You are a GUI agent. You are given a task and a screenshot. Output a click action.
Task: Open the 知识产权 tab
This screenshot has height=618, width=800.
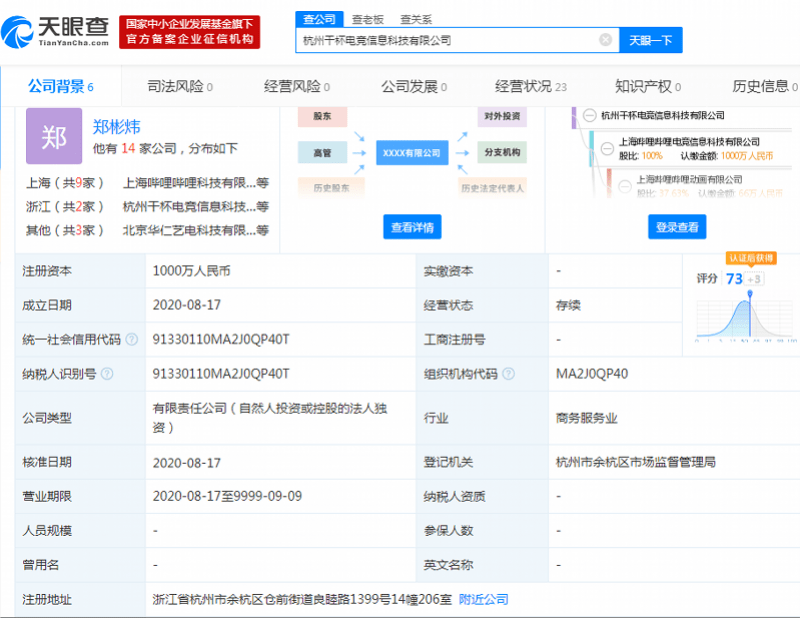648,86
